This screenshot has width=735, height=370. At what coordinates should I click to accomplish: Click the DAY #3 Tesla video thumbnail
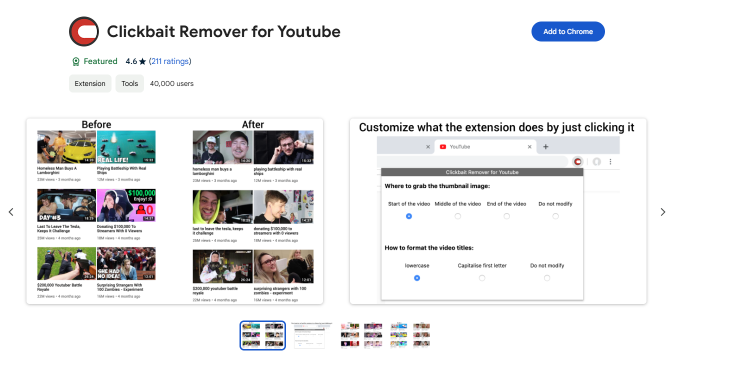tap(67, 205)
